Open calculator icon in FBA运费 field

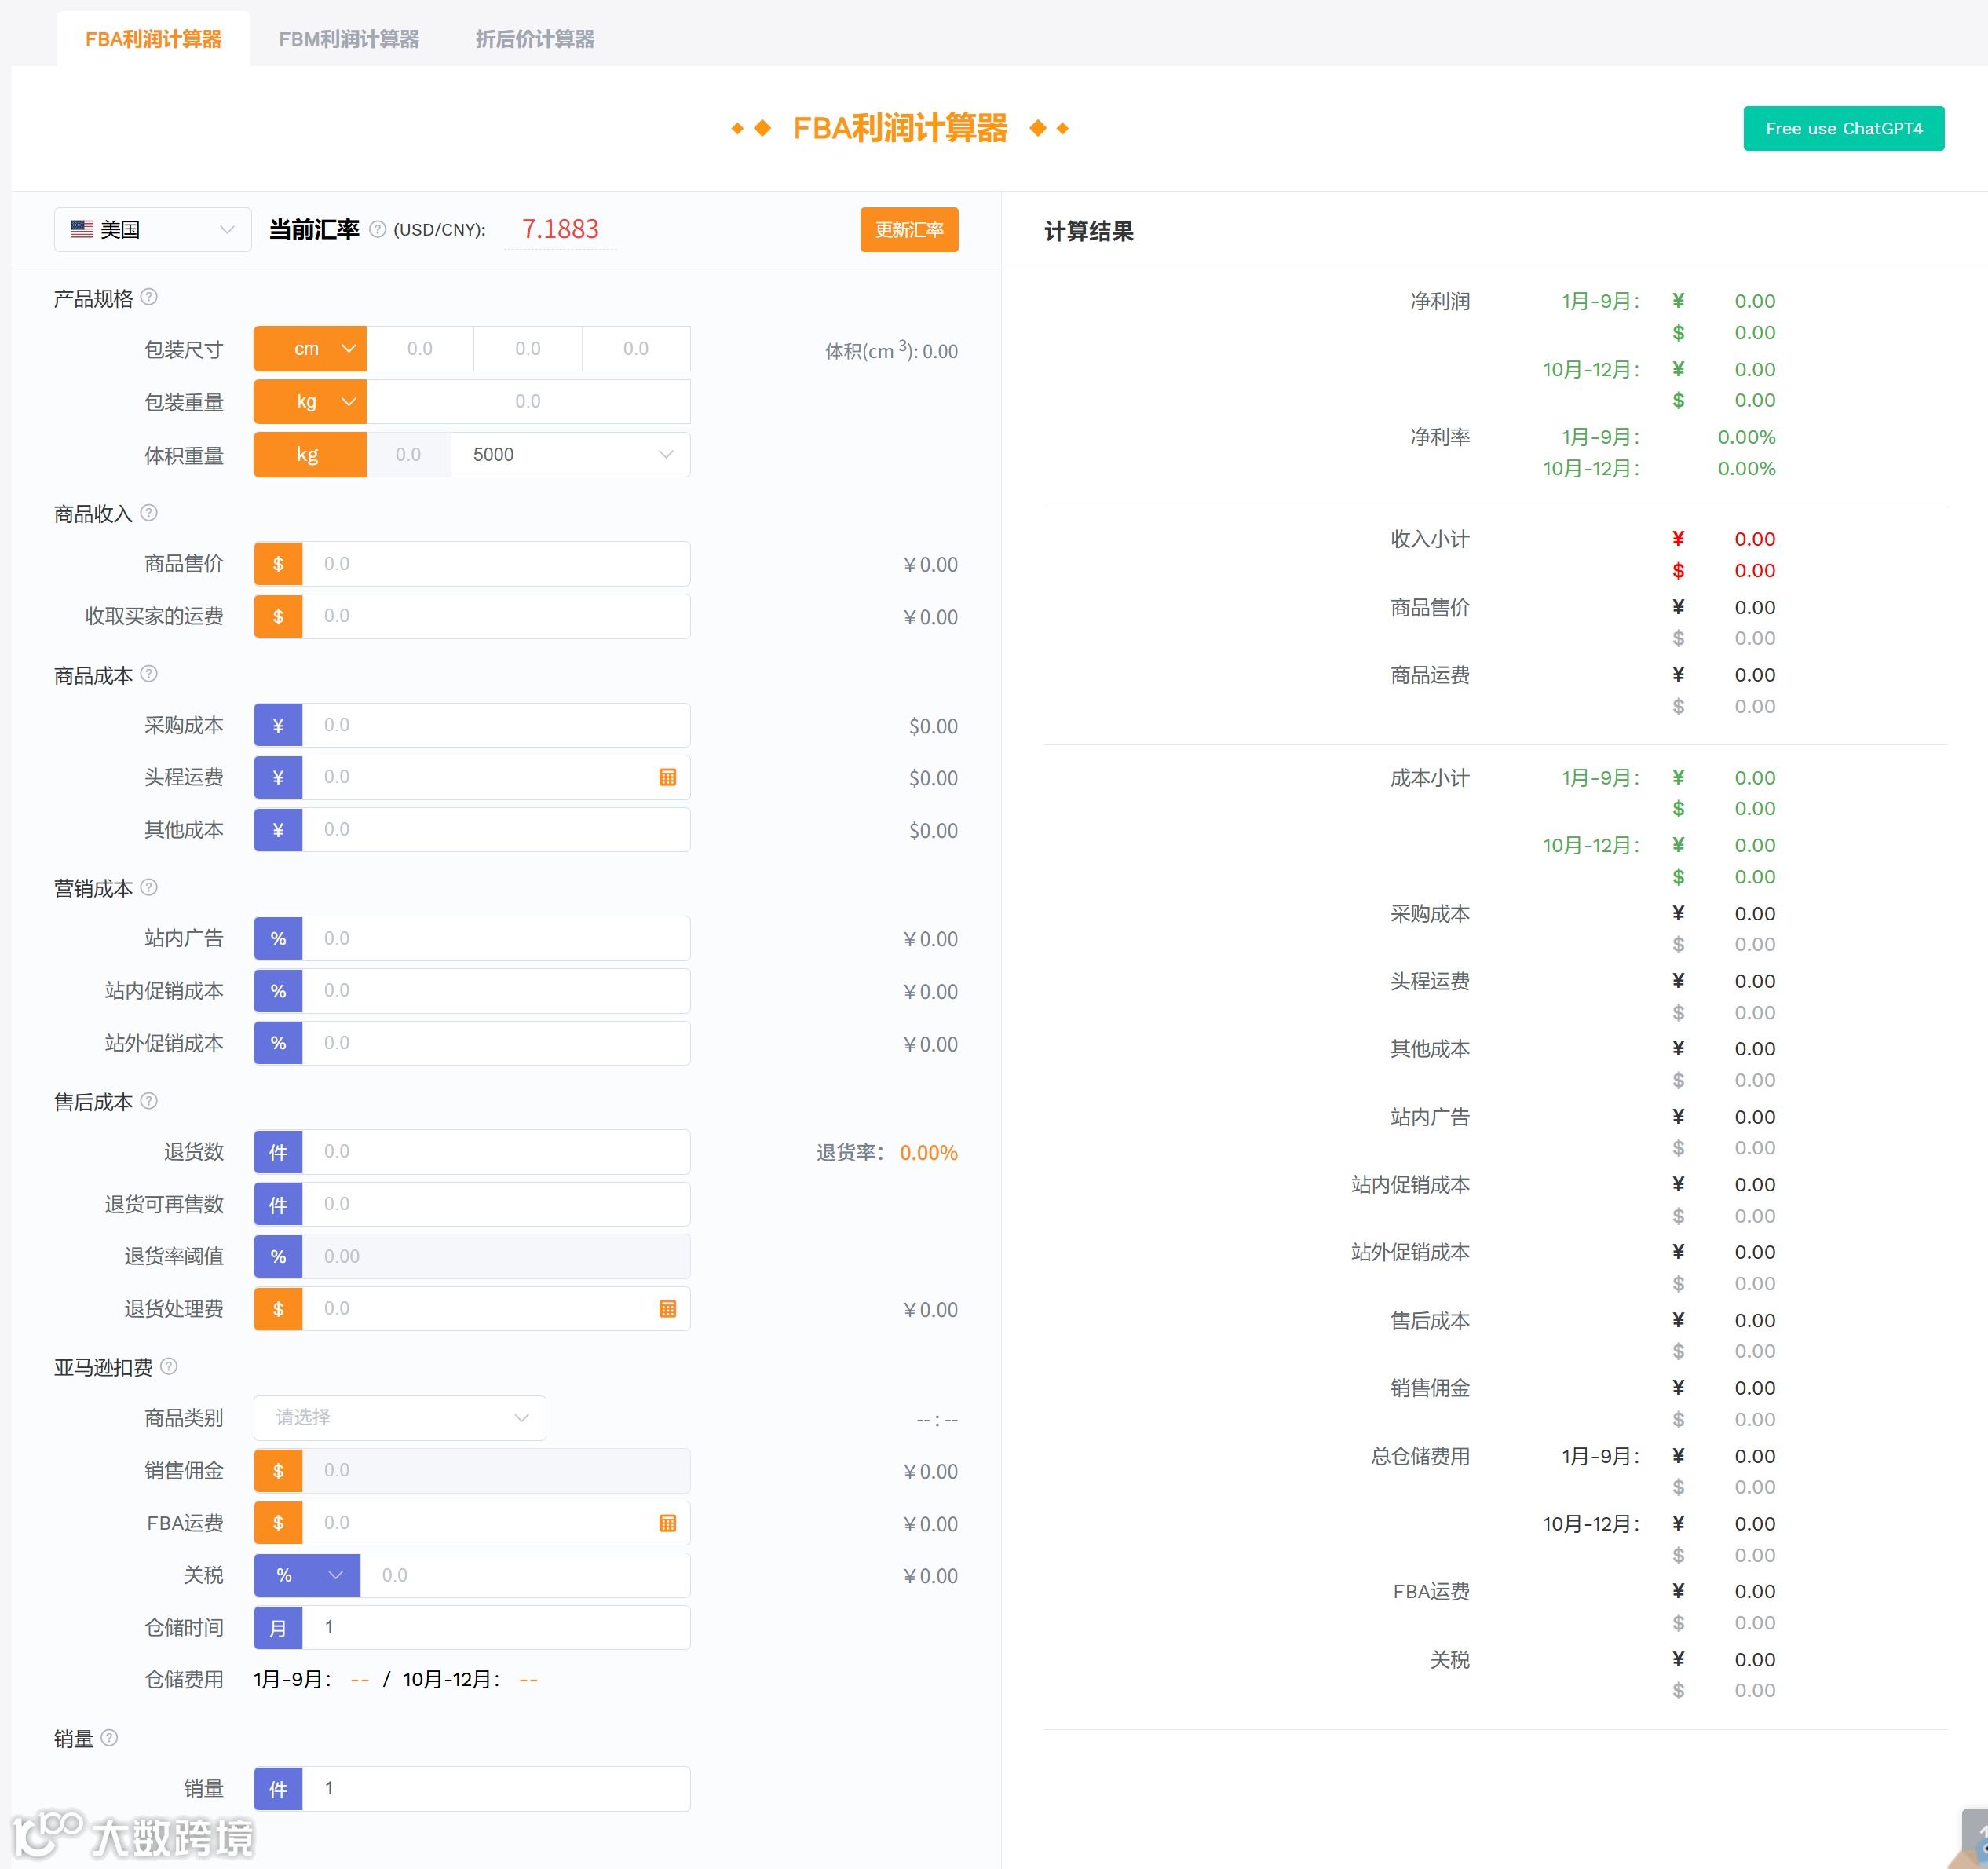tap(667, 1523)
